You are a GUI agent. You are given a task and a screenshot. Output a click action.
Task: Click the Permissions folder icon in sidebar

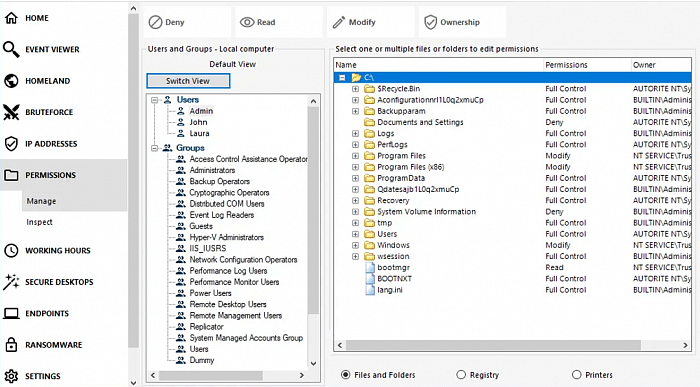click(11, 175)
